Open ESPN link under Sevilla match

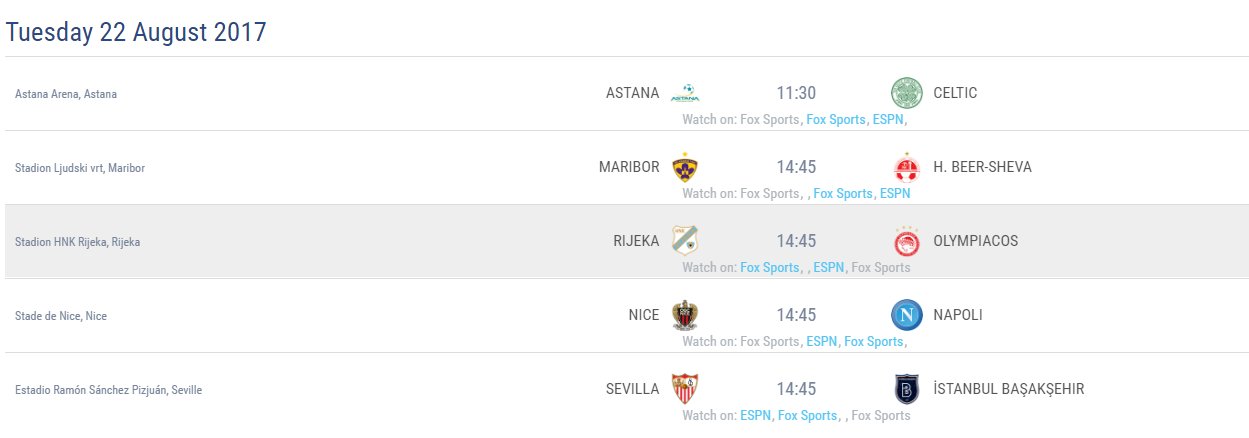click(756, 415)
